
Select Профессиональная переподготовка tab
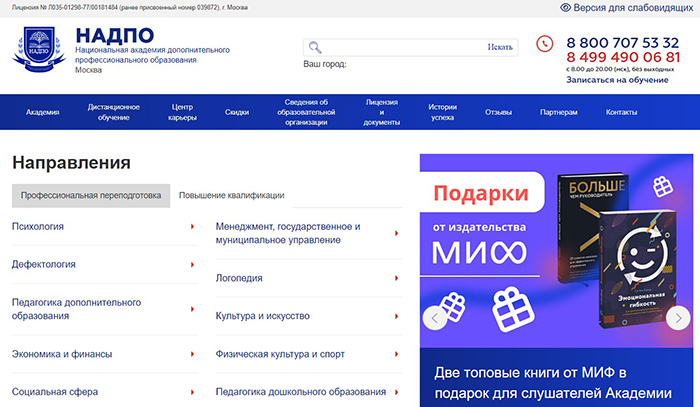point(91,196)
